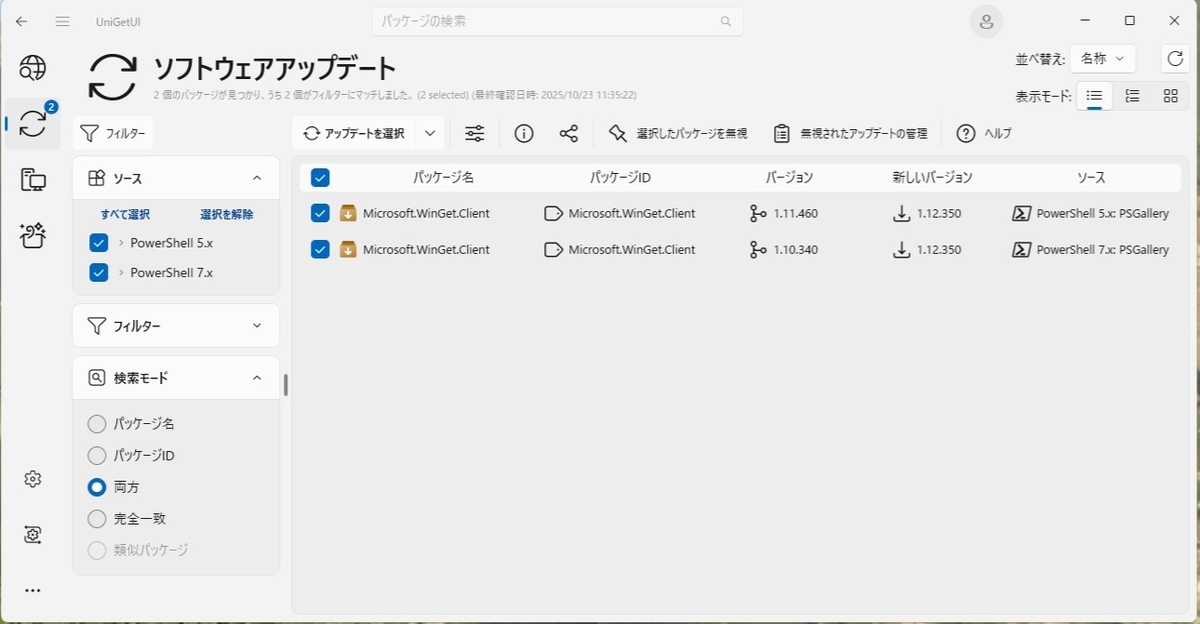This screenshot has width=1200, height=624.
Task: Toggle the hamburger navigation menu
Action: click(62, 21)
